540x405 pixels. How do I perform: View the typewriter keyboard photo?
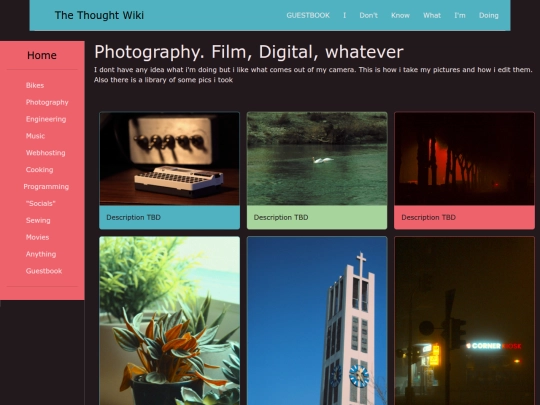pyautogui.click(x=169, y=158)
